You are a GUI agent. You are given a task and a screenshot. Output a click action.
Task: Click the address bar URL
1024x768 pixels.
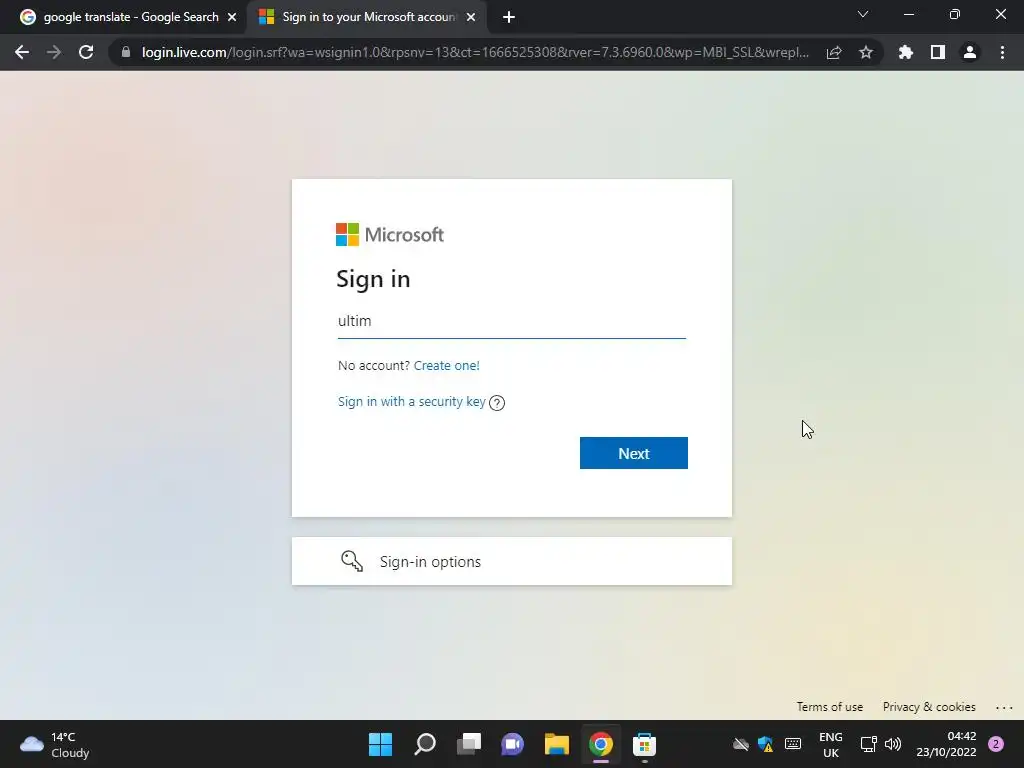pyautogui.click(x=475, y=52)
